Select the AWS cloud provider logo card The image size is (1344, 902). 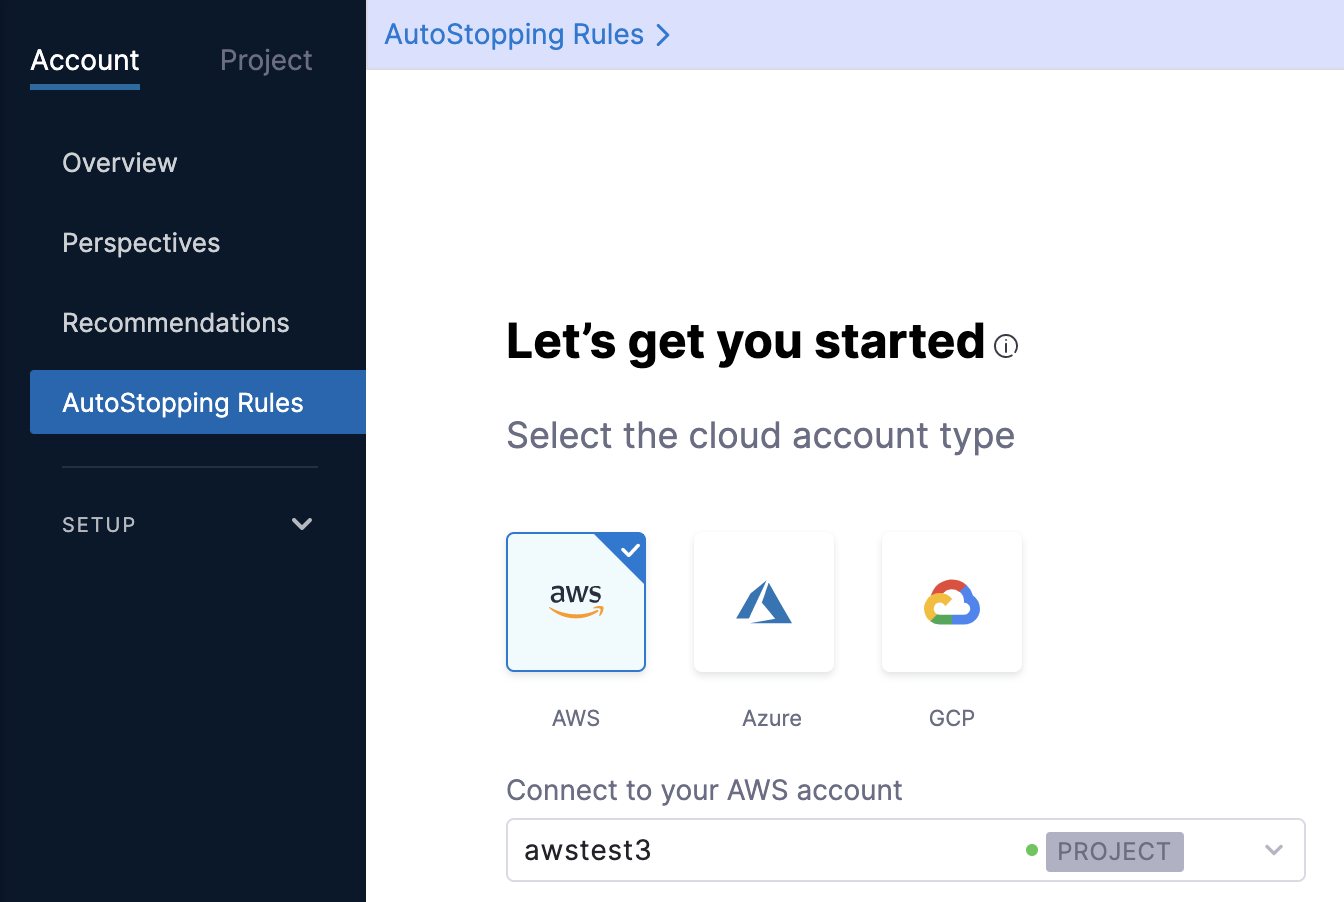(x=575, y=602)
